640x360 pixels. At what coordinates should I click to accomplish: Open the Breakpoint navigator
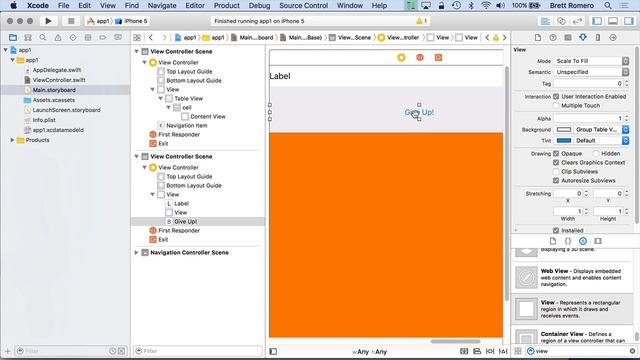click(x=103, y=38)
